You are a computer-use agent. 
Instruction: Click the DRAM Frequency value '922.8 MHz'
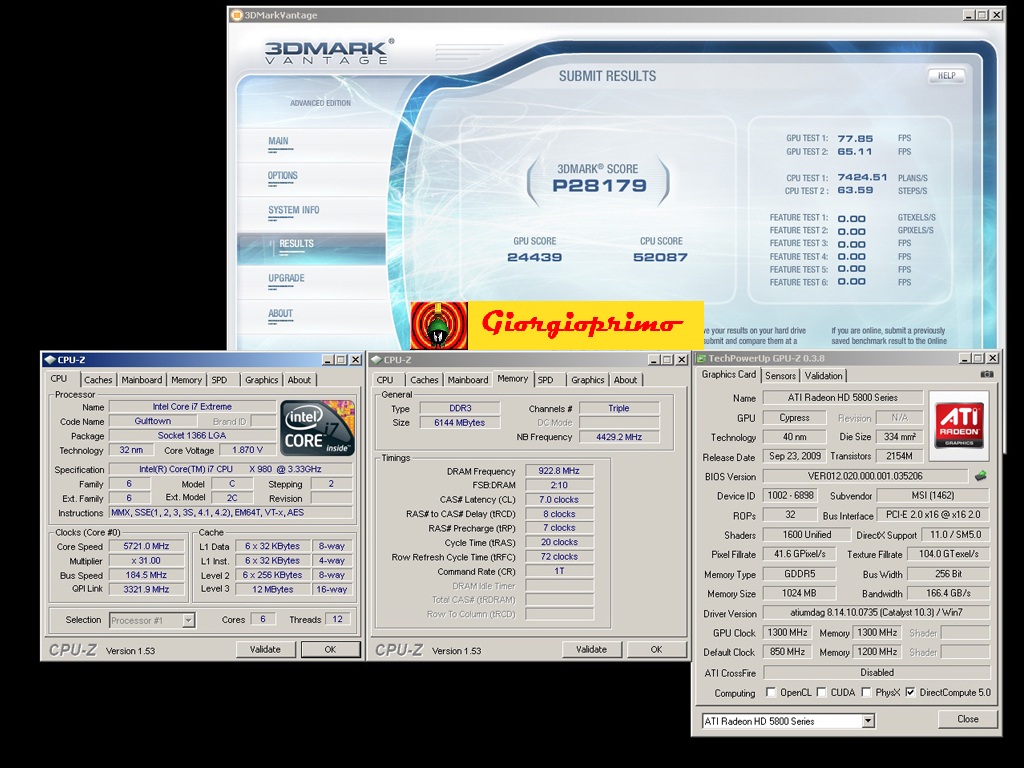(x=559, y=471)
